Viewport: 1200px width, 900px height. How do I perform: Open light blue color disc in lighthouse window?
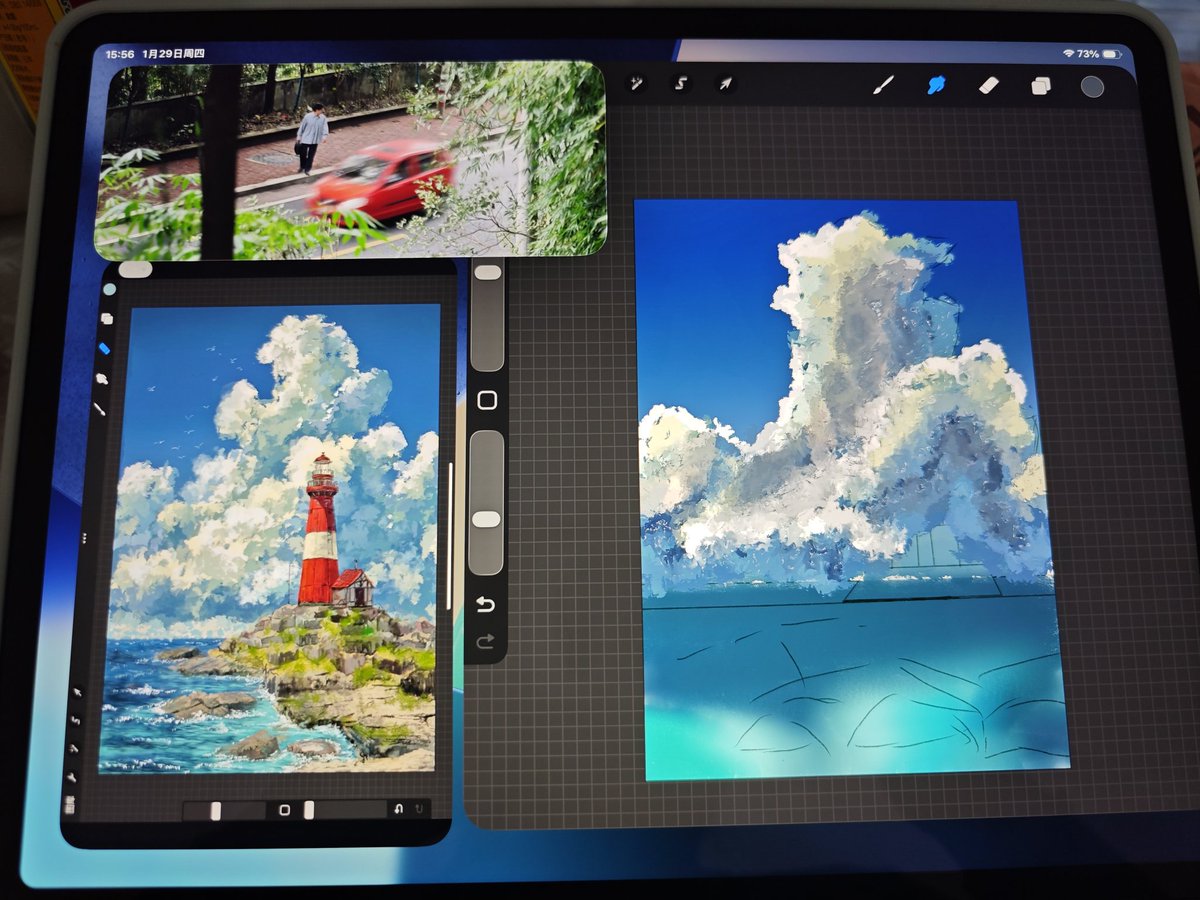click(109, 289)
